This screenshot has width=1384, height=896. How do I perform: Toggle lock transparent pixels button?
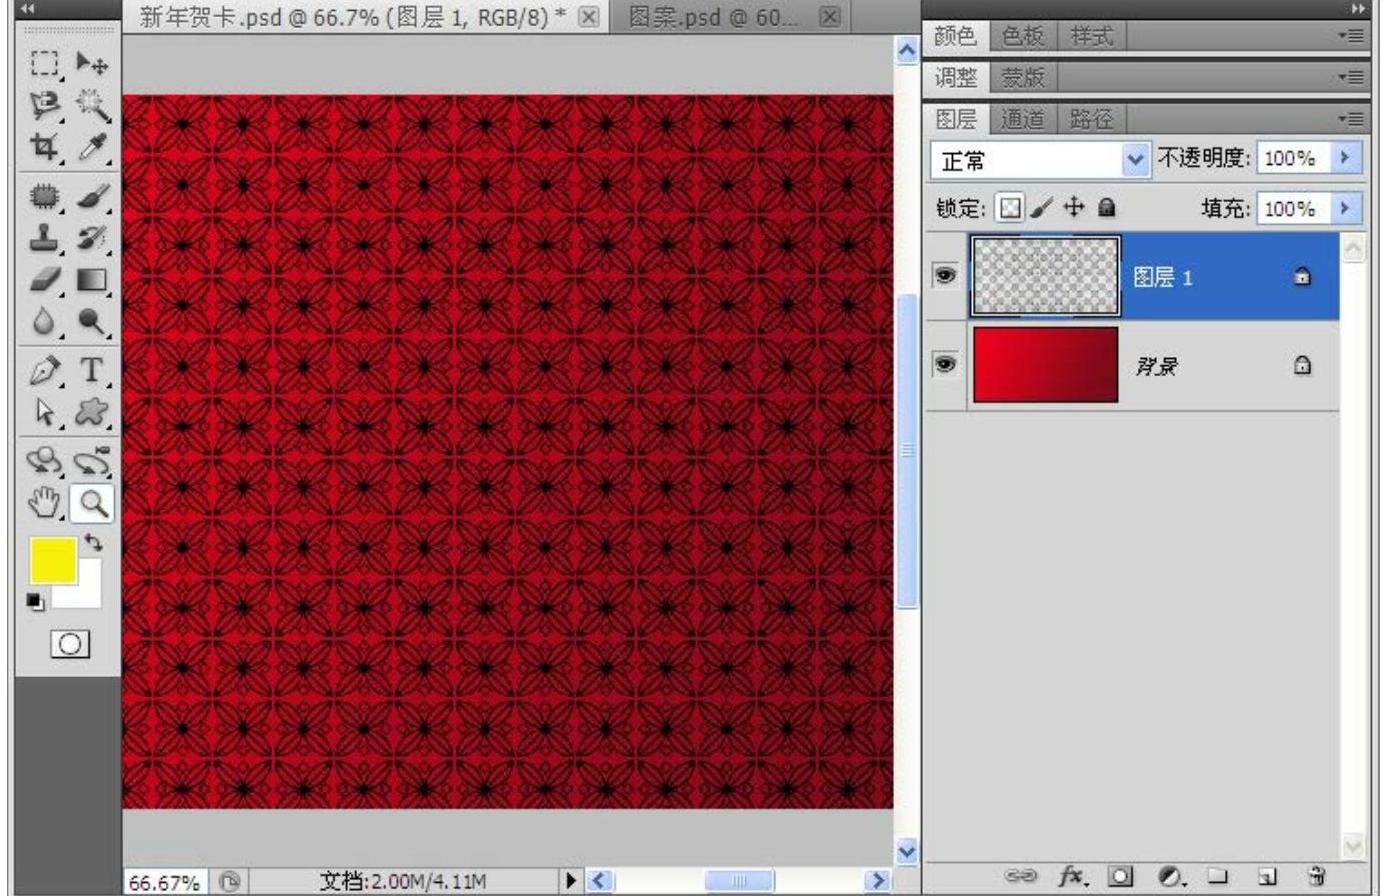pos(1012,208)
